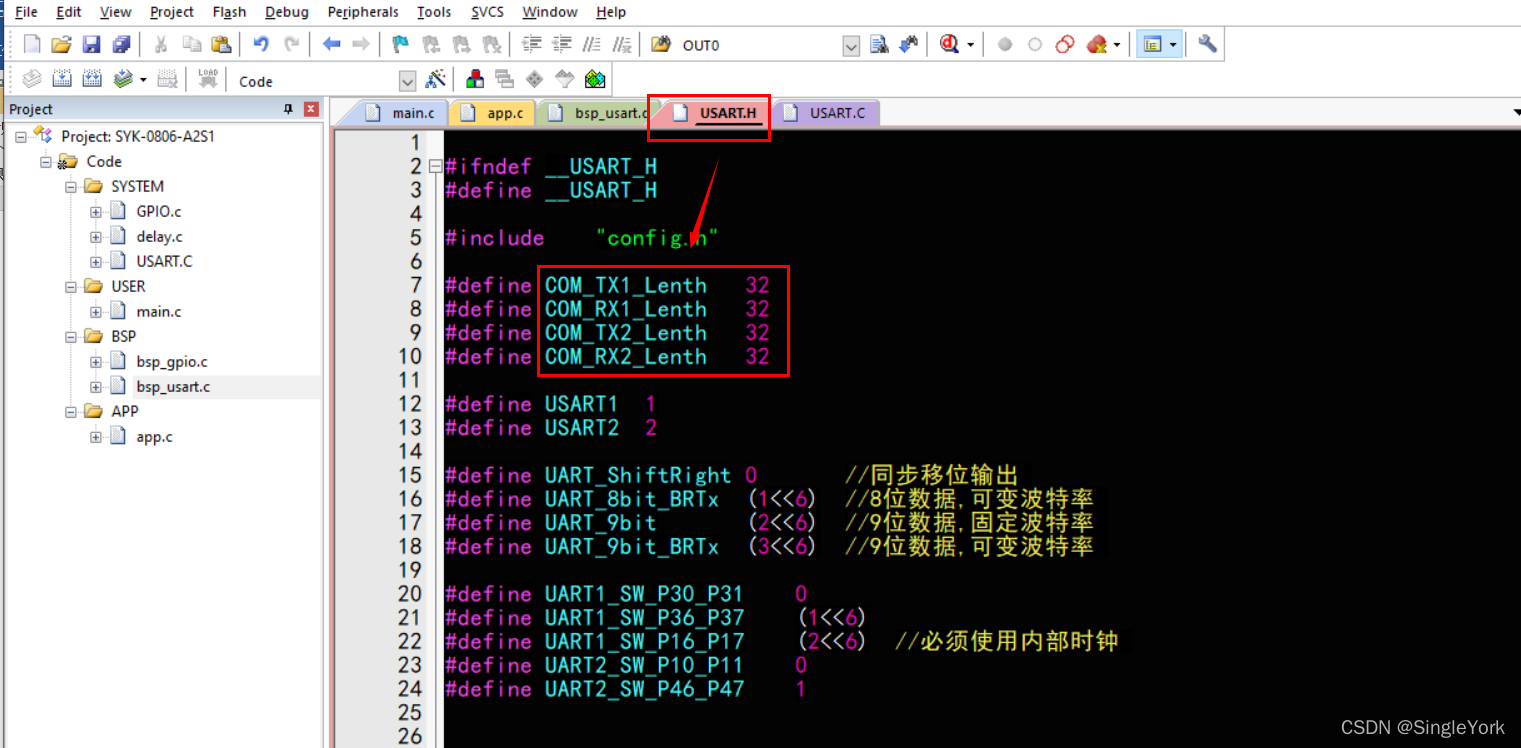Toggle the project window view button
Image resolution: width=1521 pixels, height=748 pixels.
(x=1152, y=44)
